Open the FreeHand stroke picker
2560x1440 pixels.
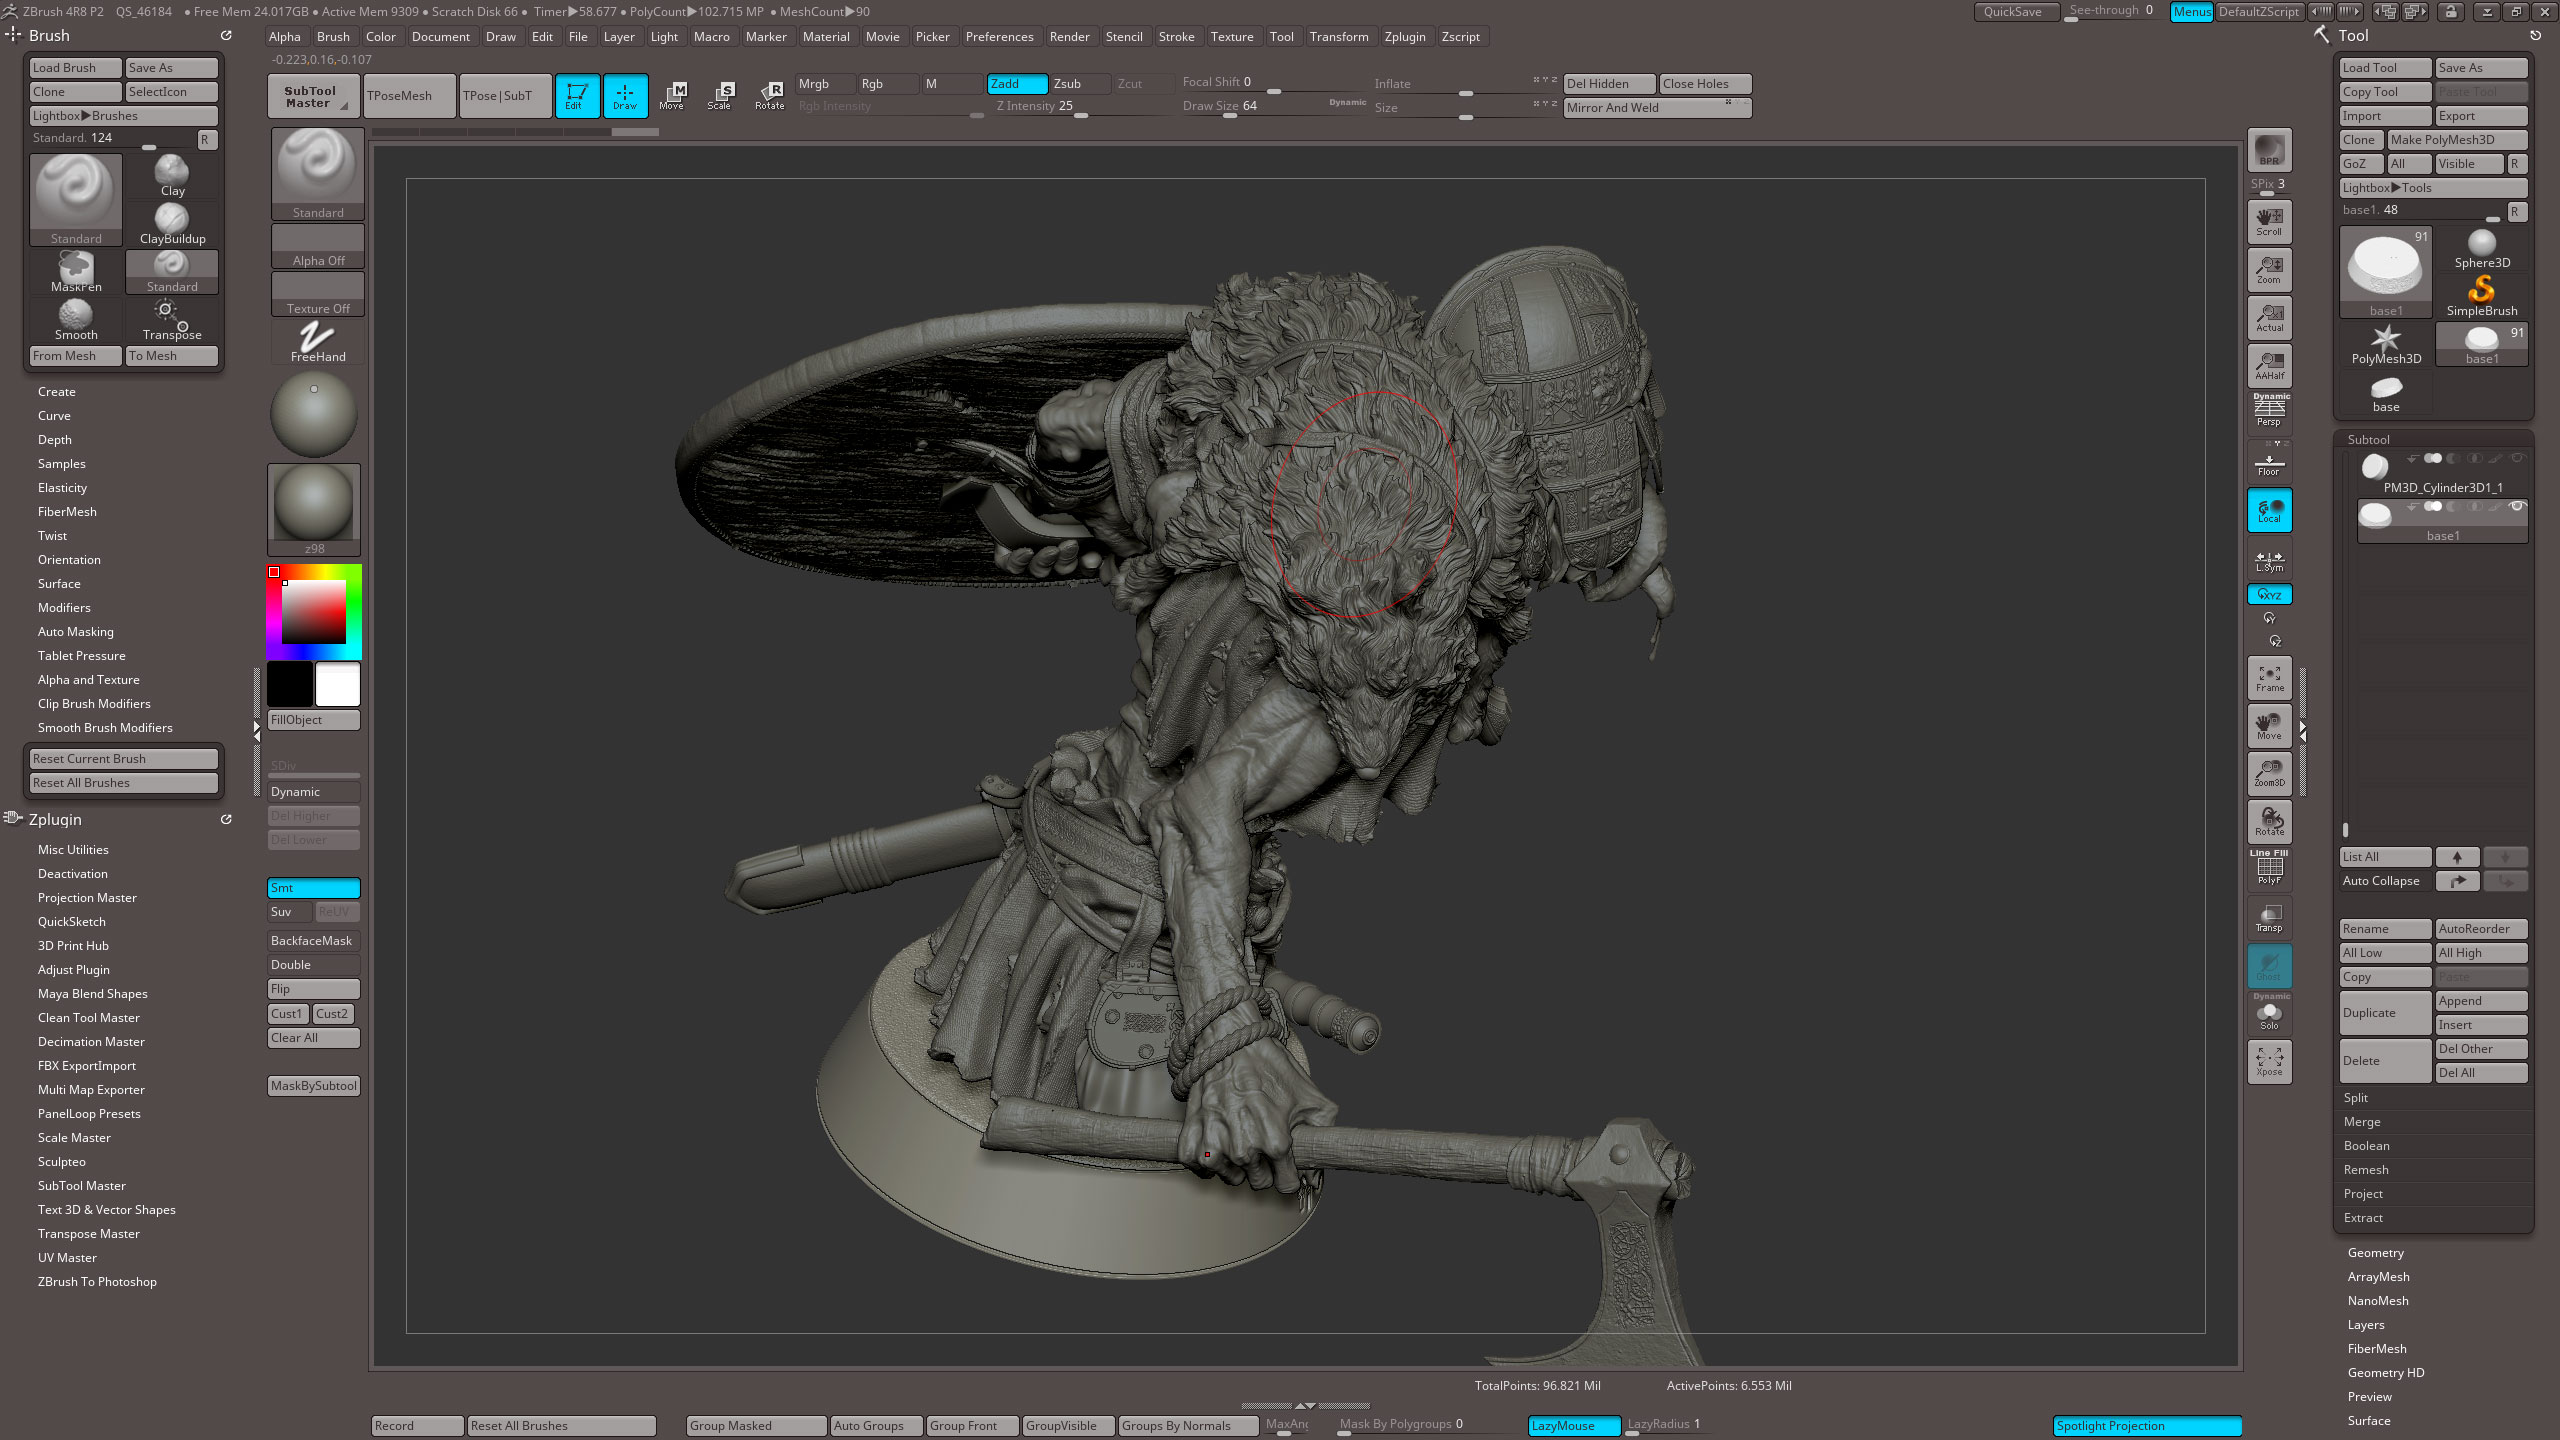317,342
